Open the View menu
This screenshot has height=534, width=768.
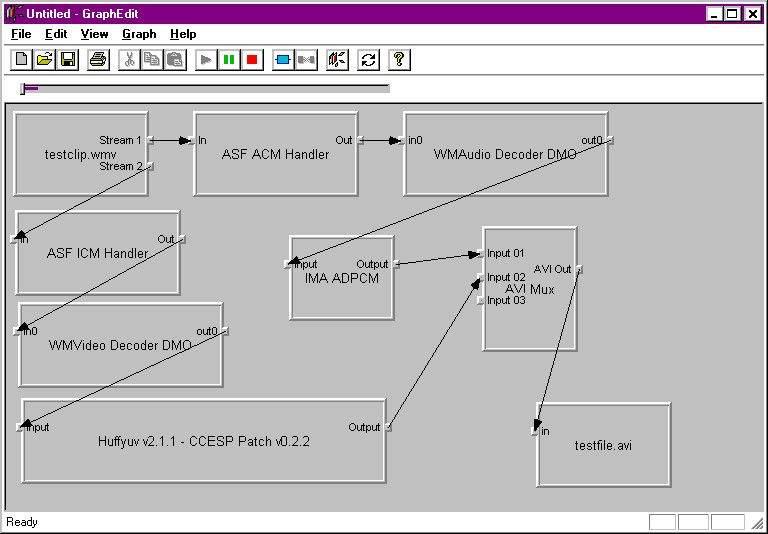(95, 34)
